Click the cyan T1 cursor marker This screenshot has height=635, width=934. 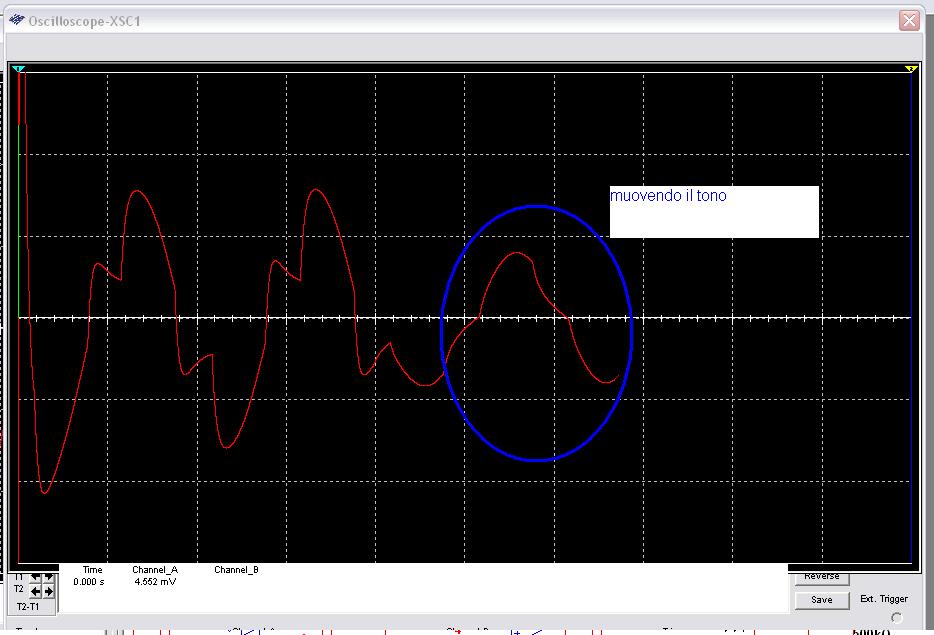[x=18, y=68]
